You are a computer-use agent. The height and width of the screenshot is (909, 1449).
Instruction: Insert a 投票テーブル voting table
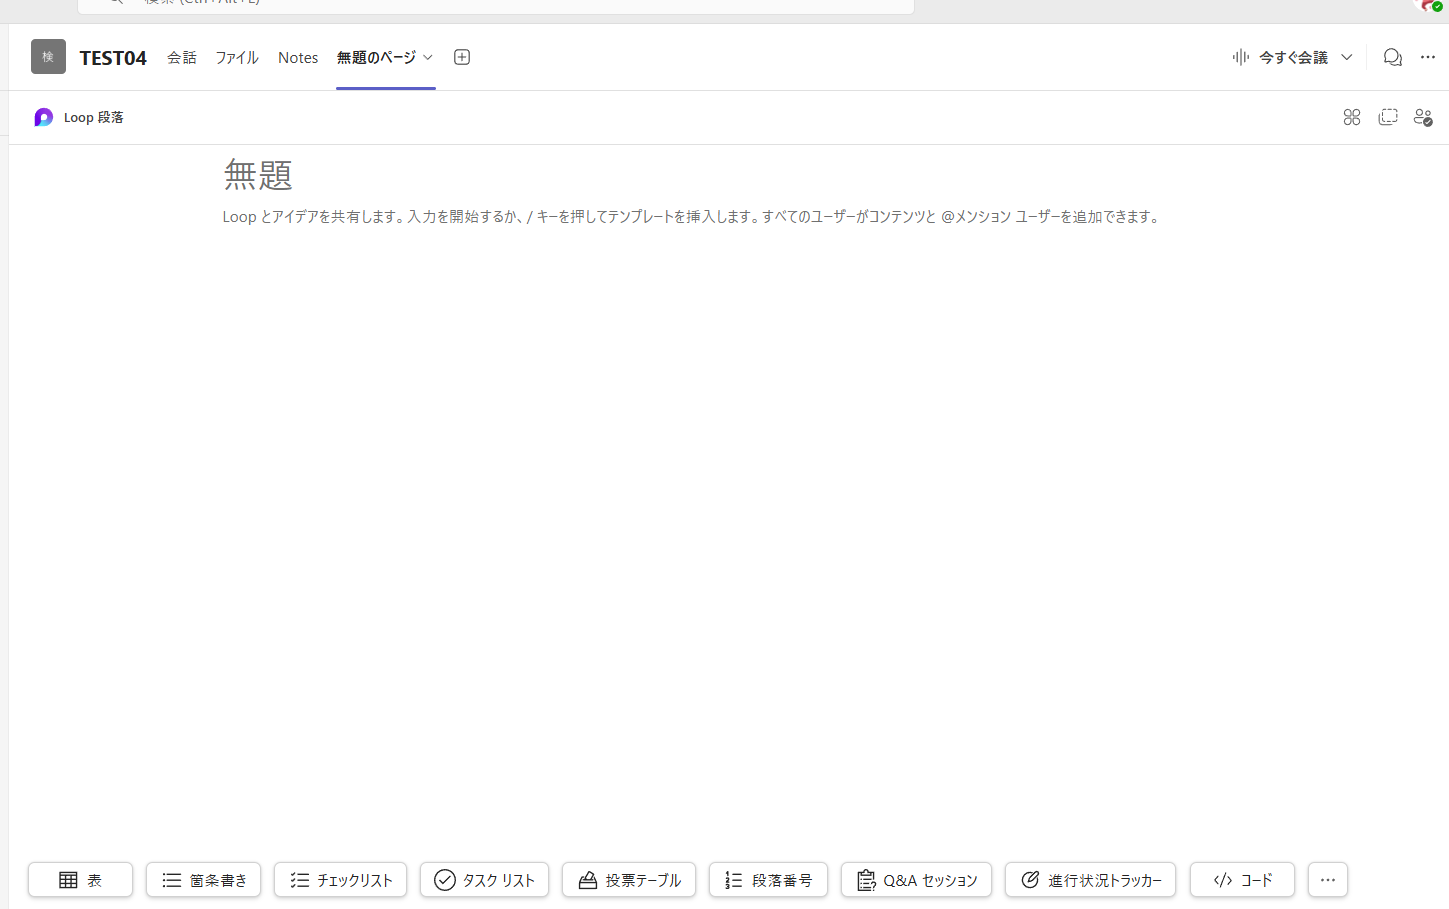tap(628, 880)
